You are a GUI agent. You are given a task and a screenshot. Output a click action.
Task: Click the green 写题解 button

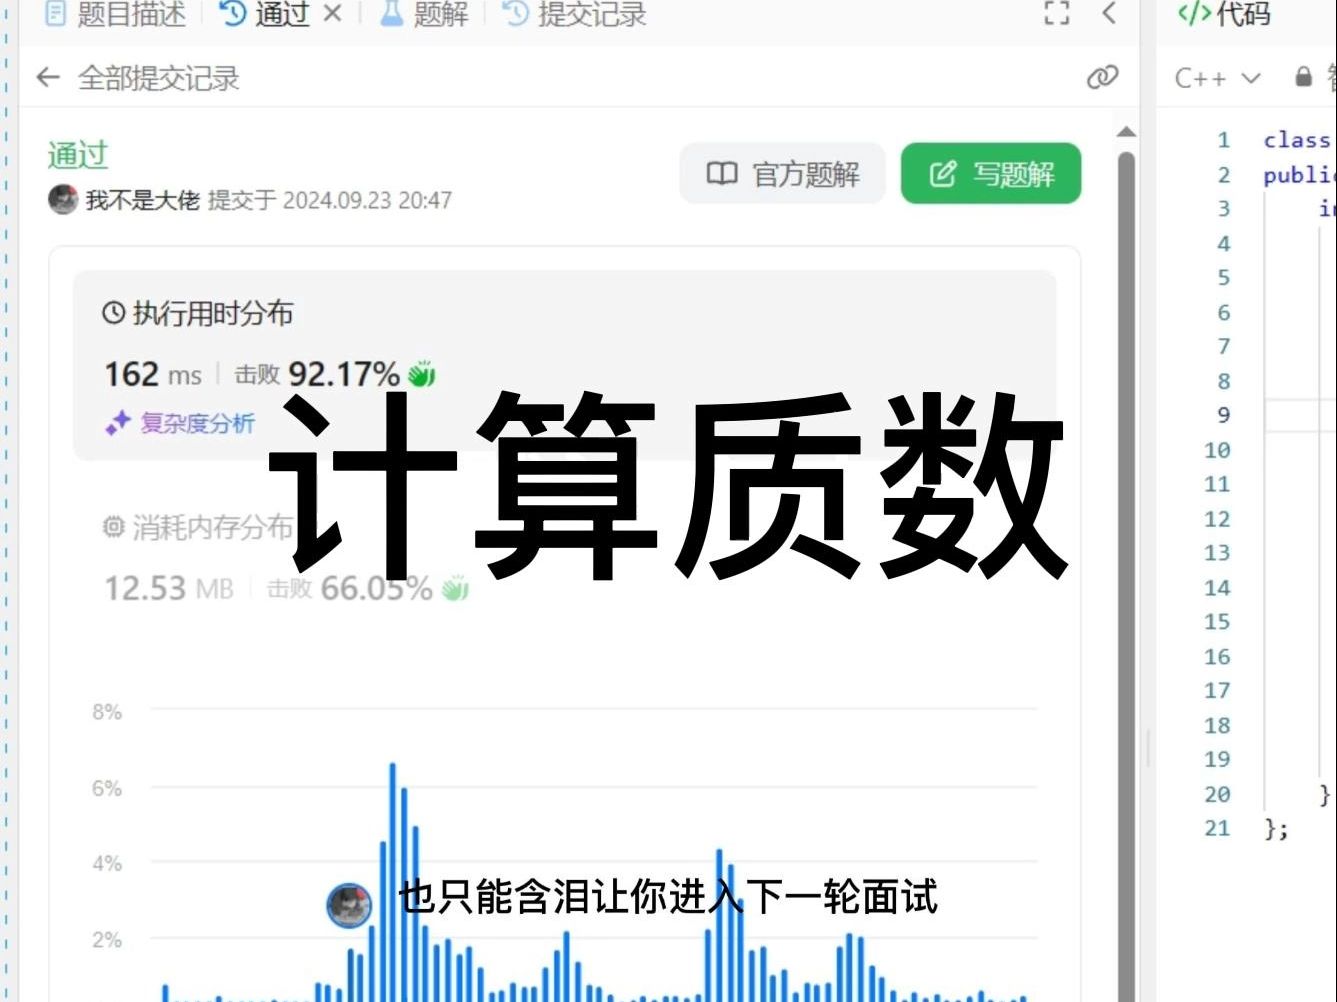(x=990, y=173)
